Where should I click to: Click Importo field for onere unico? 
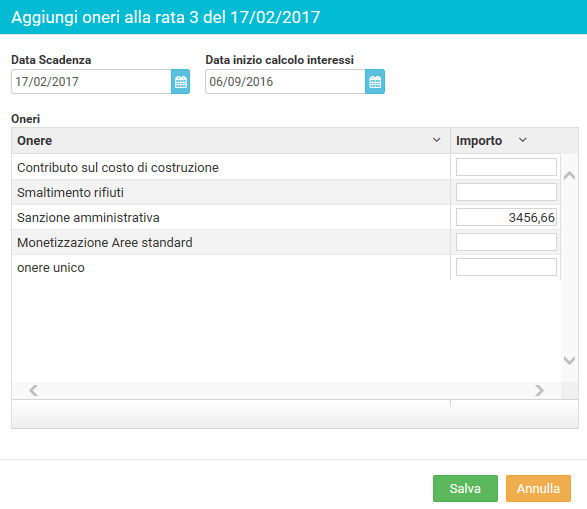point(506,267)
